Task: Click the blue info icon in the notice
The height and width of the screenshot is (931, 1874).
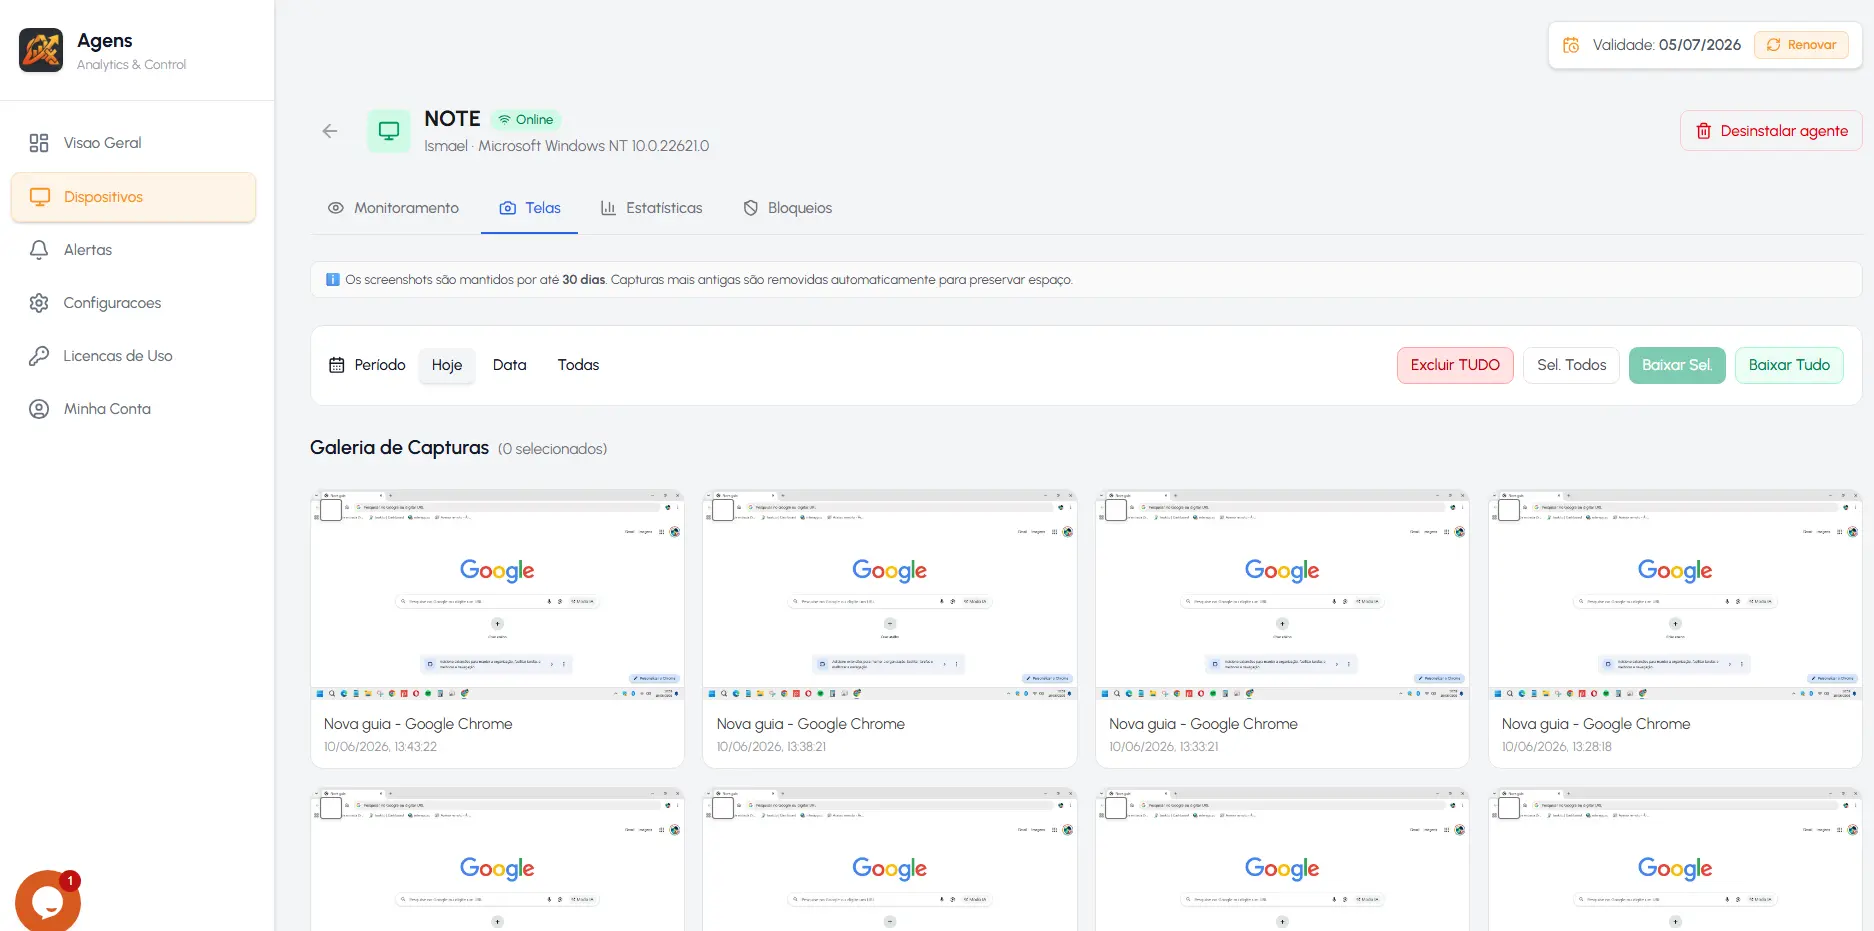Action: click(x=333, y=280)
